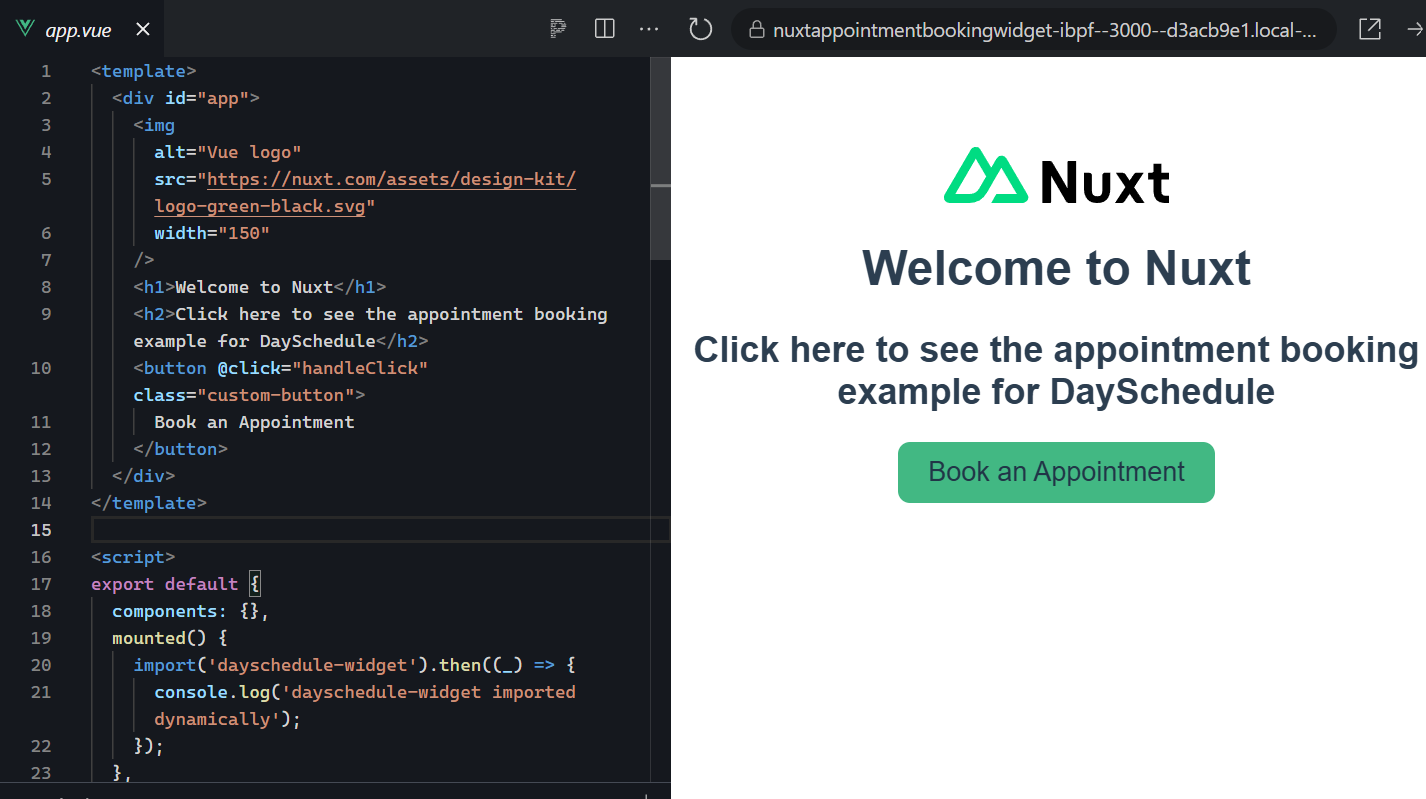Format document with the Prettier icon
Viewport: 1426px width, 799px height.
tap(559, 29)
